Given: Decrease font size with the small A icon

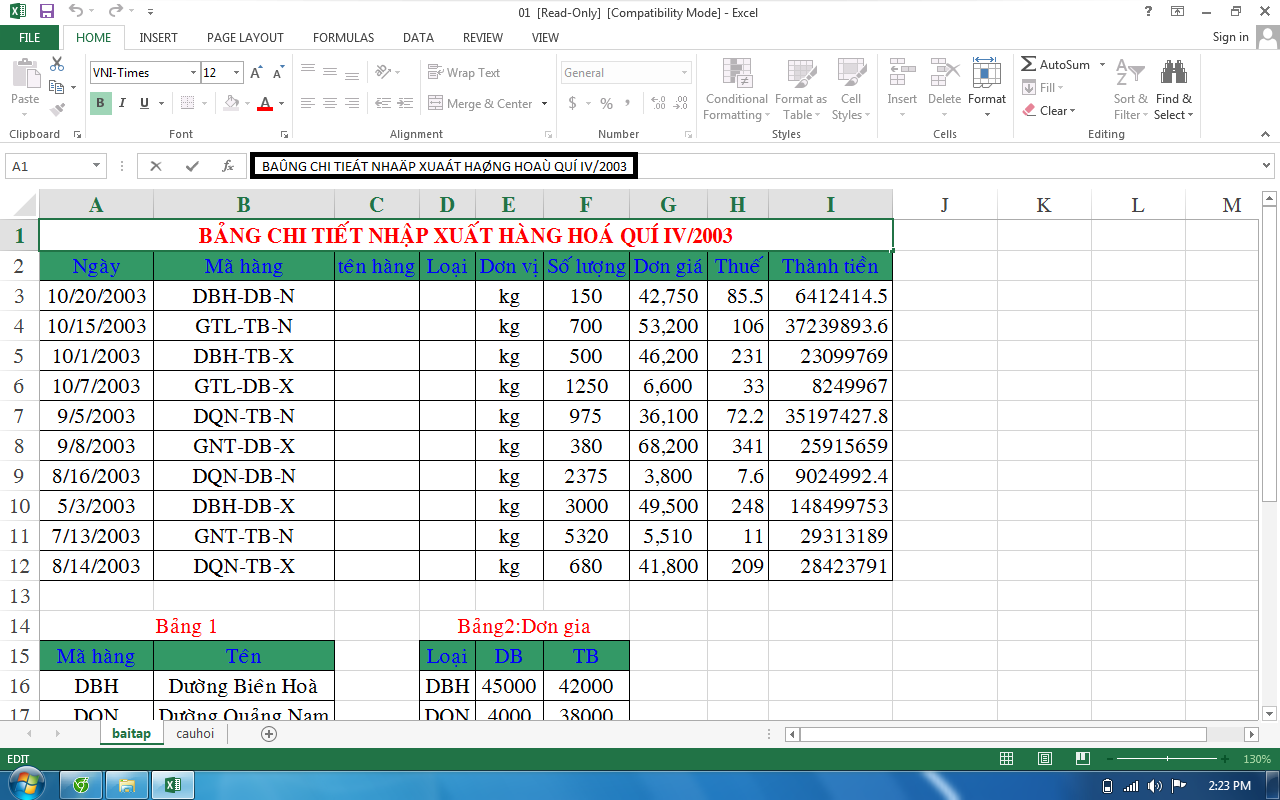Looking at the screenshot, I should click(279, 73).
